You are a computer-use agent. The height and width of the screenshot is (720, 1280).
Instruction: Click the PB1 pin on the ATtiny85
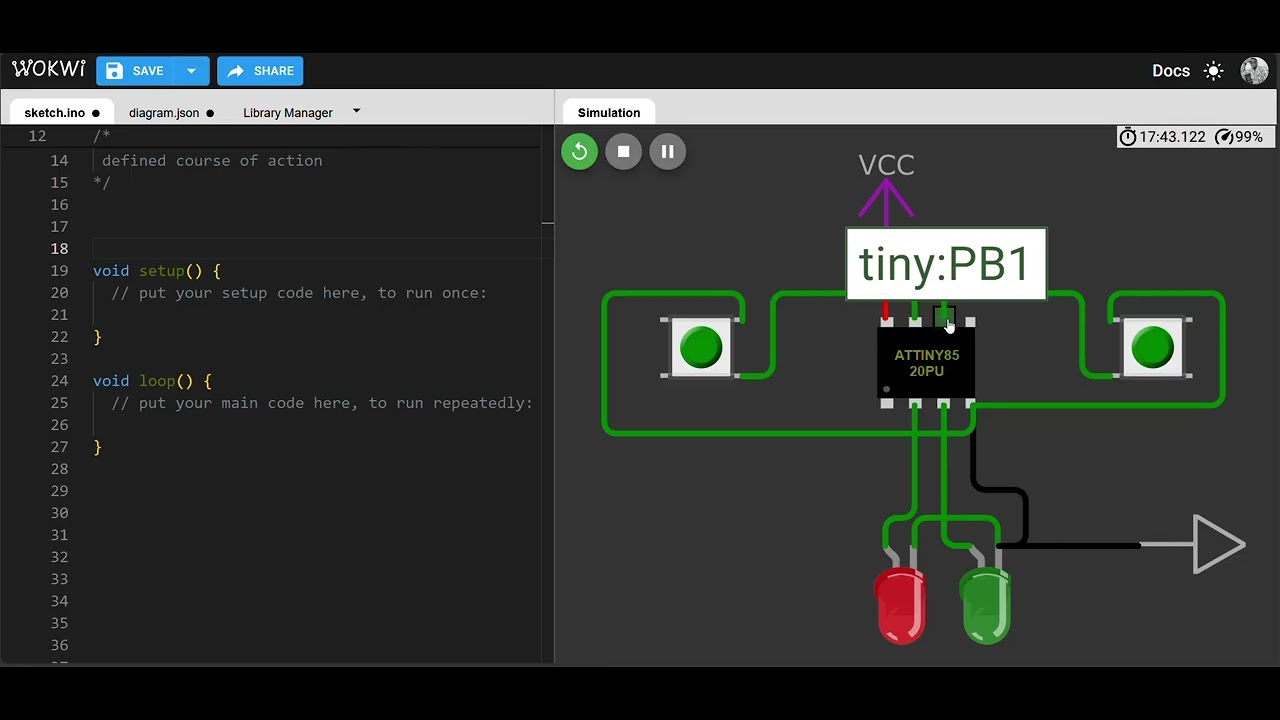(x=943, y=317)
